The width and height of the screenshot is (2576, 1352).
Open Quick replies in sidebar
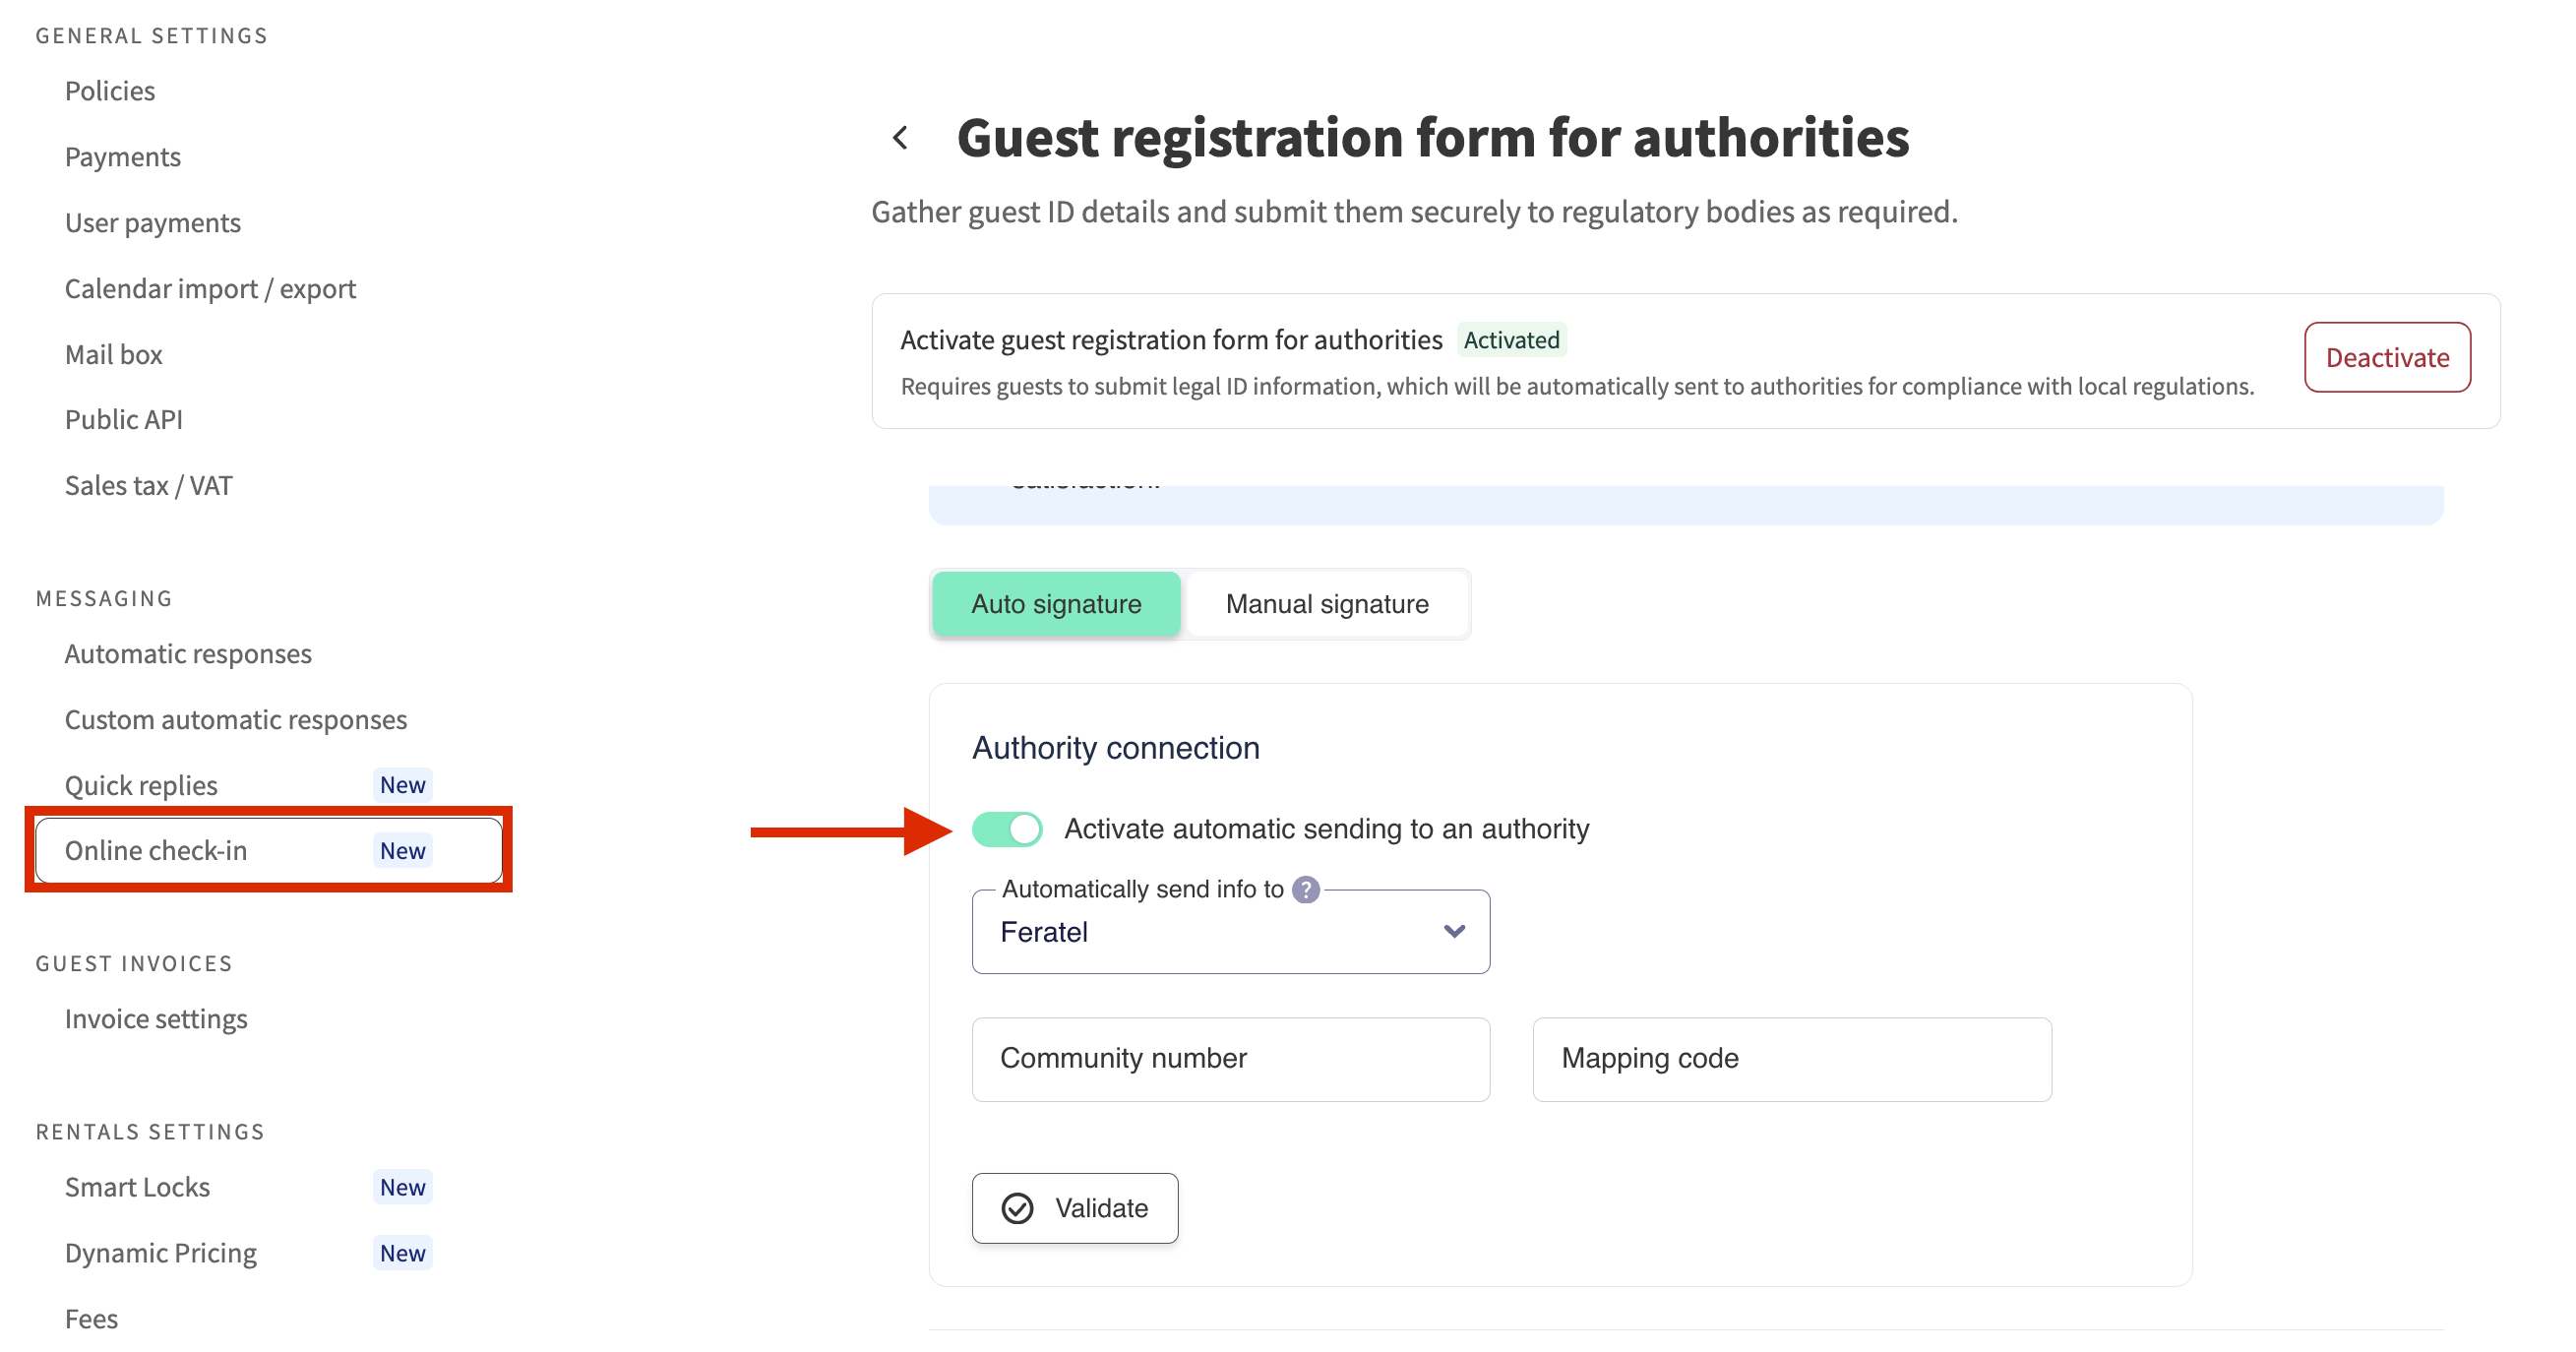[x=141, y=785]
